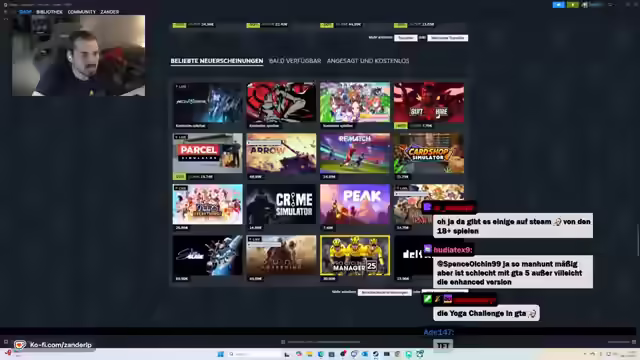Viewport: 640px width, 360px height.
Task: Open the Crime Simulator game tile
Action: tap(281, 204)
